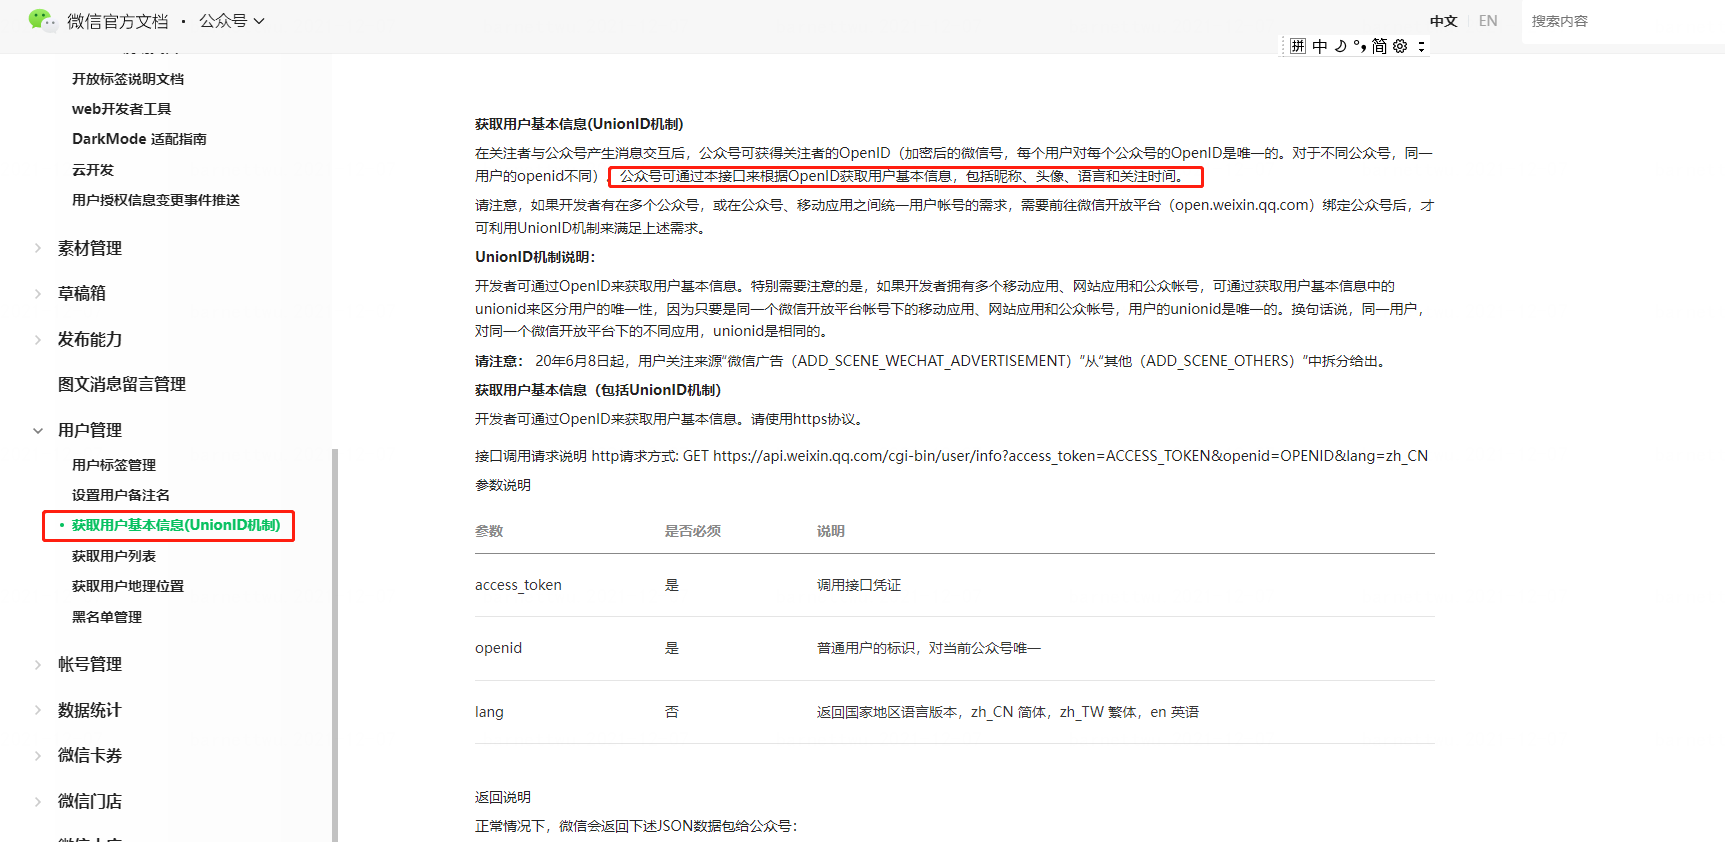Click the api.weixin.qq.com request URL
This screenshot has height=842, width=1725.
click(1070, 456)
